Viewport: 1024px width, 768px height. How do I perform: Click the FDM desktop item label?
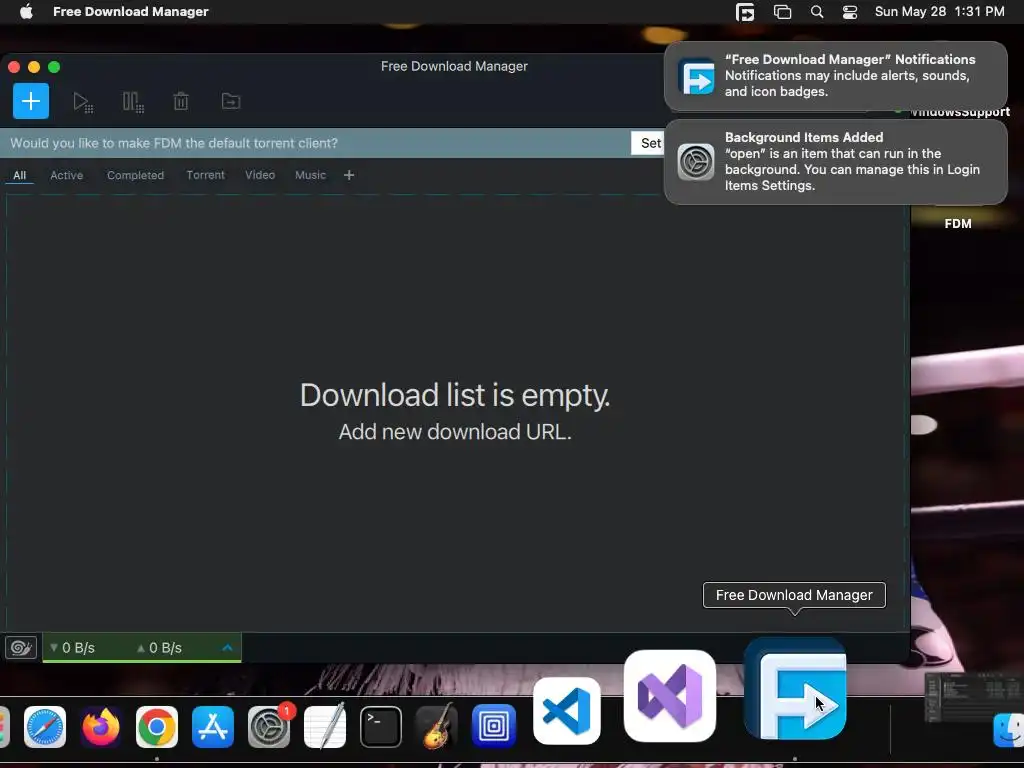[x=958, y=224]
